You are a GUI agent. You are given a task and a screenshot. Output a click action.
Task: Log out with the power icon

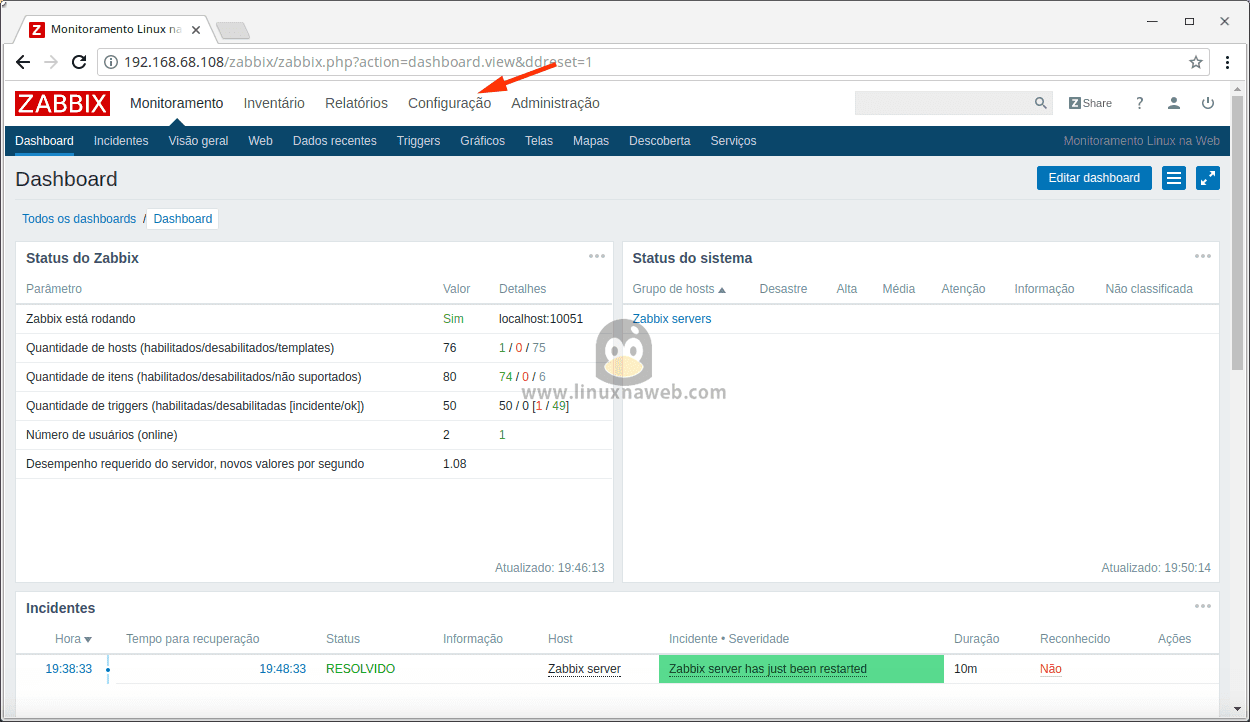[x=1208, y=103]
